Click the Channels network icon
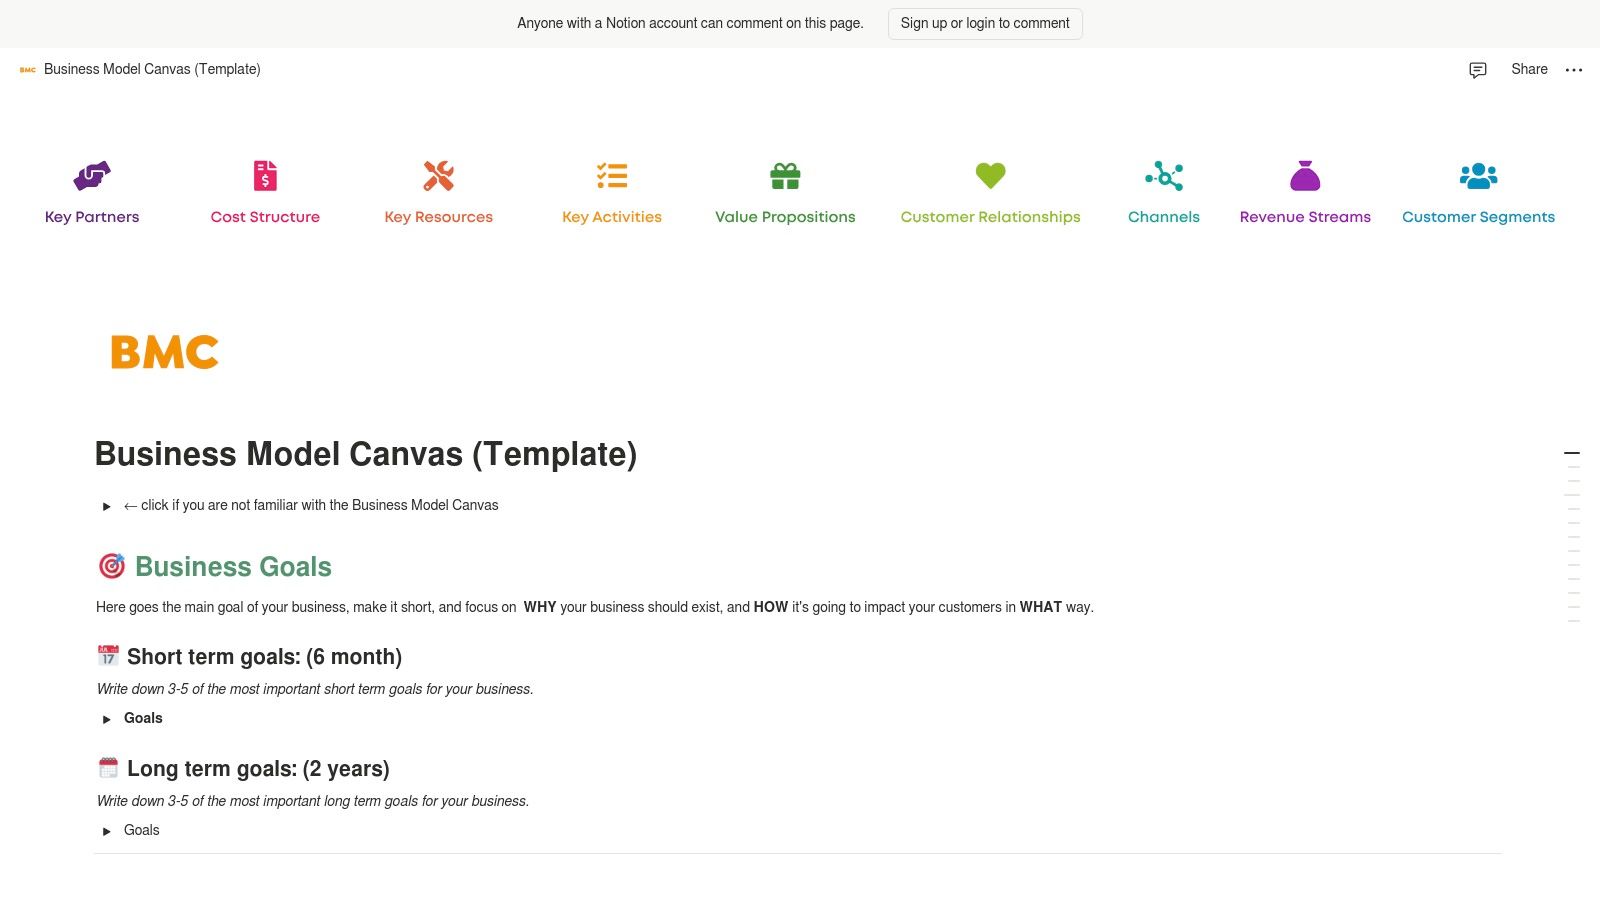Screen dimensions: 1600x900 (x=1164, y=176)
